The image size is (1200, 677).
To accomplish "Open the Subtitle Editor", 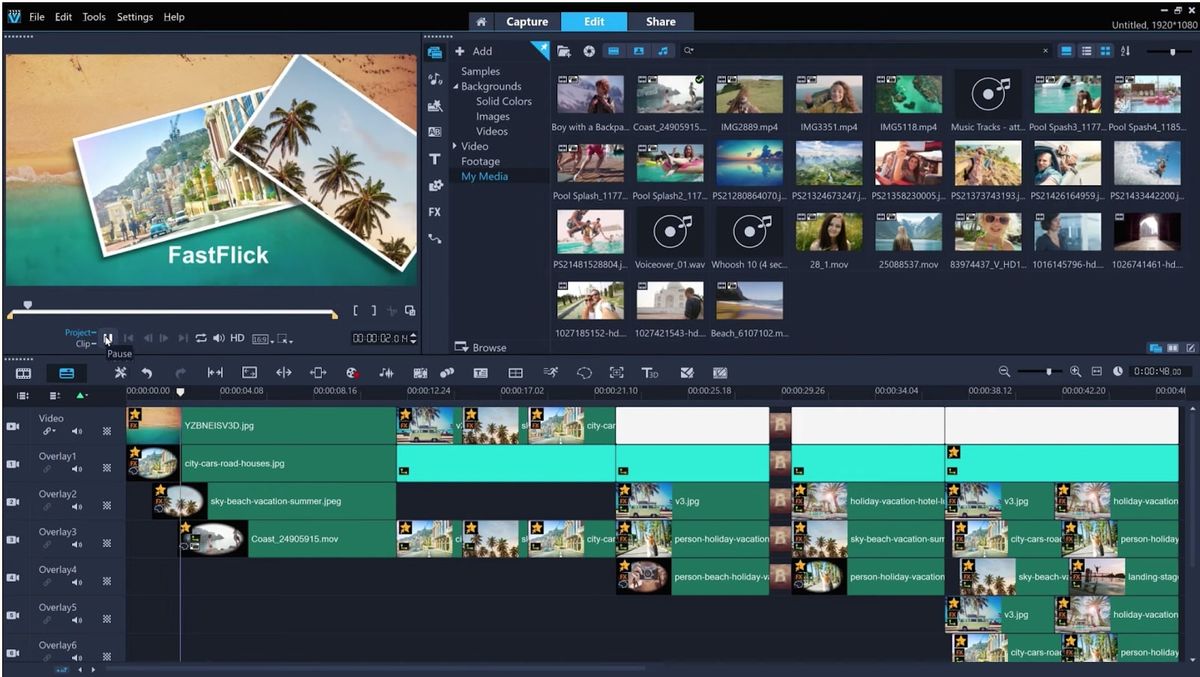I will coord(481,372).
